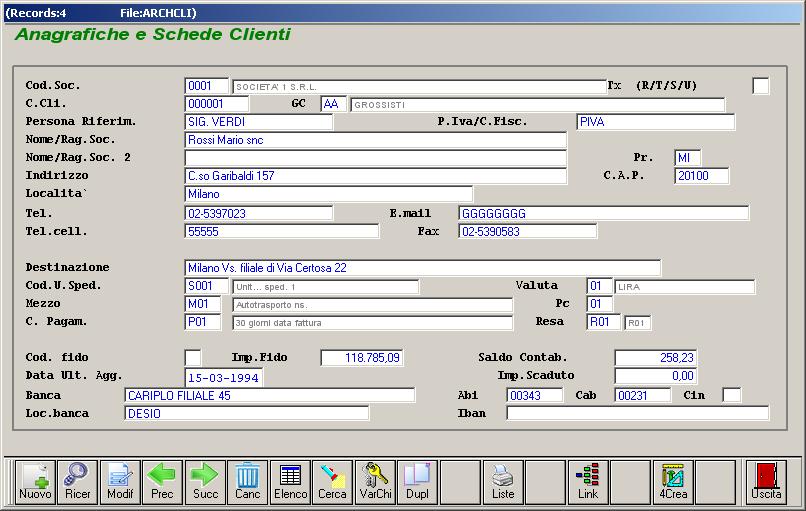The width and height of the screenshot is (806, 511).
Task: Duplicate the record with Dupl
Action: 417,482
